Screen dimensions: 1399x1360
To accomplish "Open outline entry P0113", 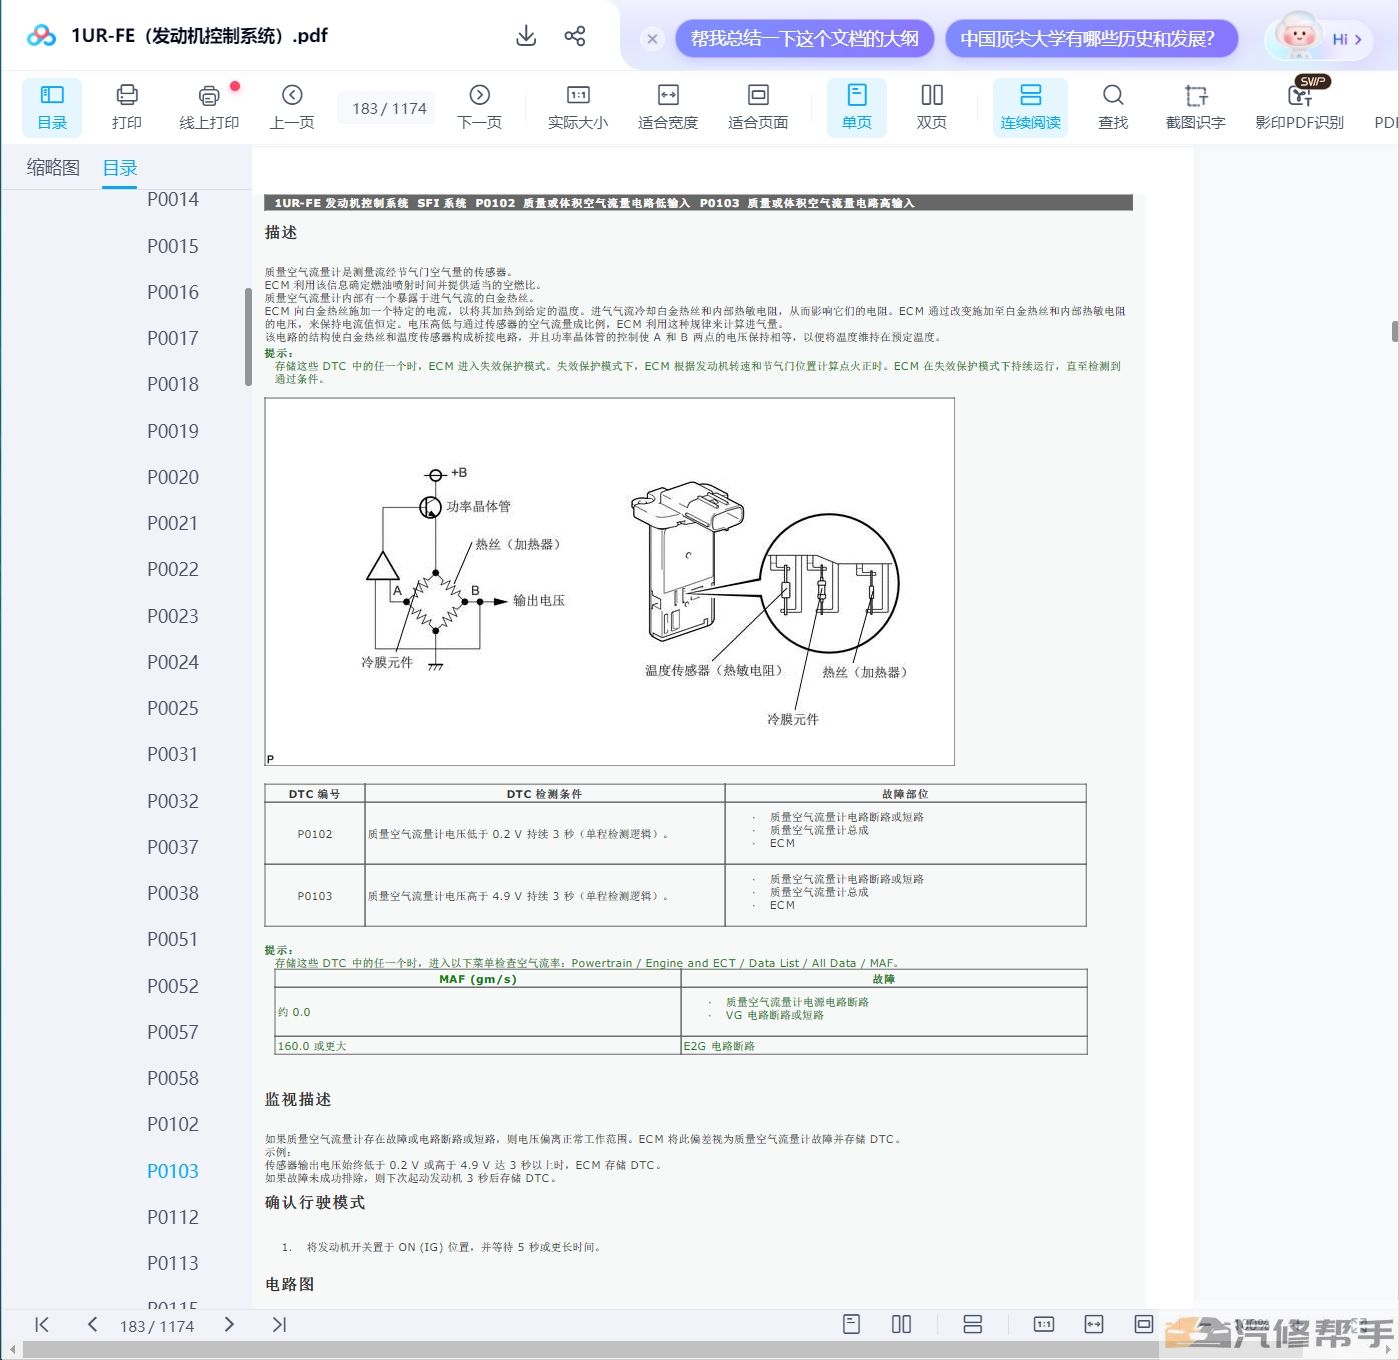I will coord(173,1263).
